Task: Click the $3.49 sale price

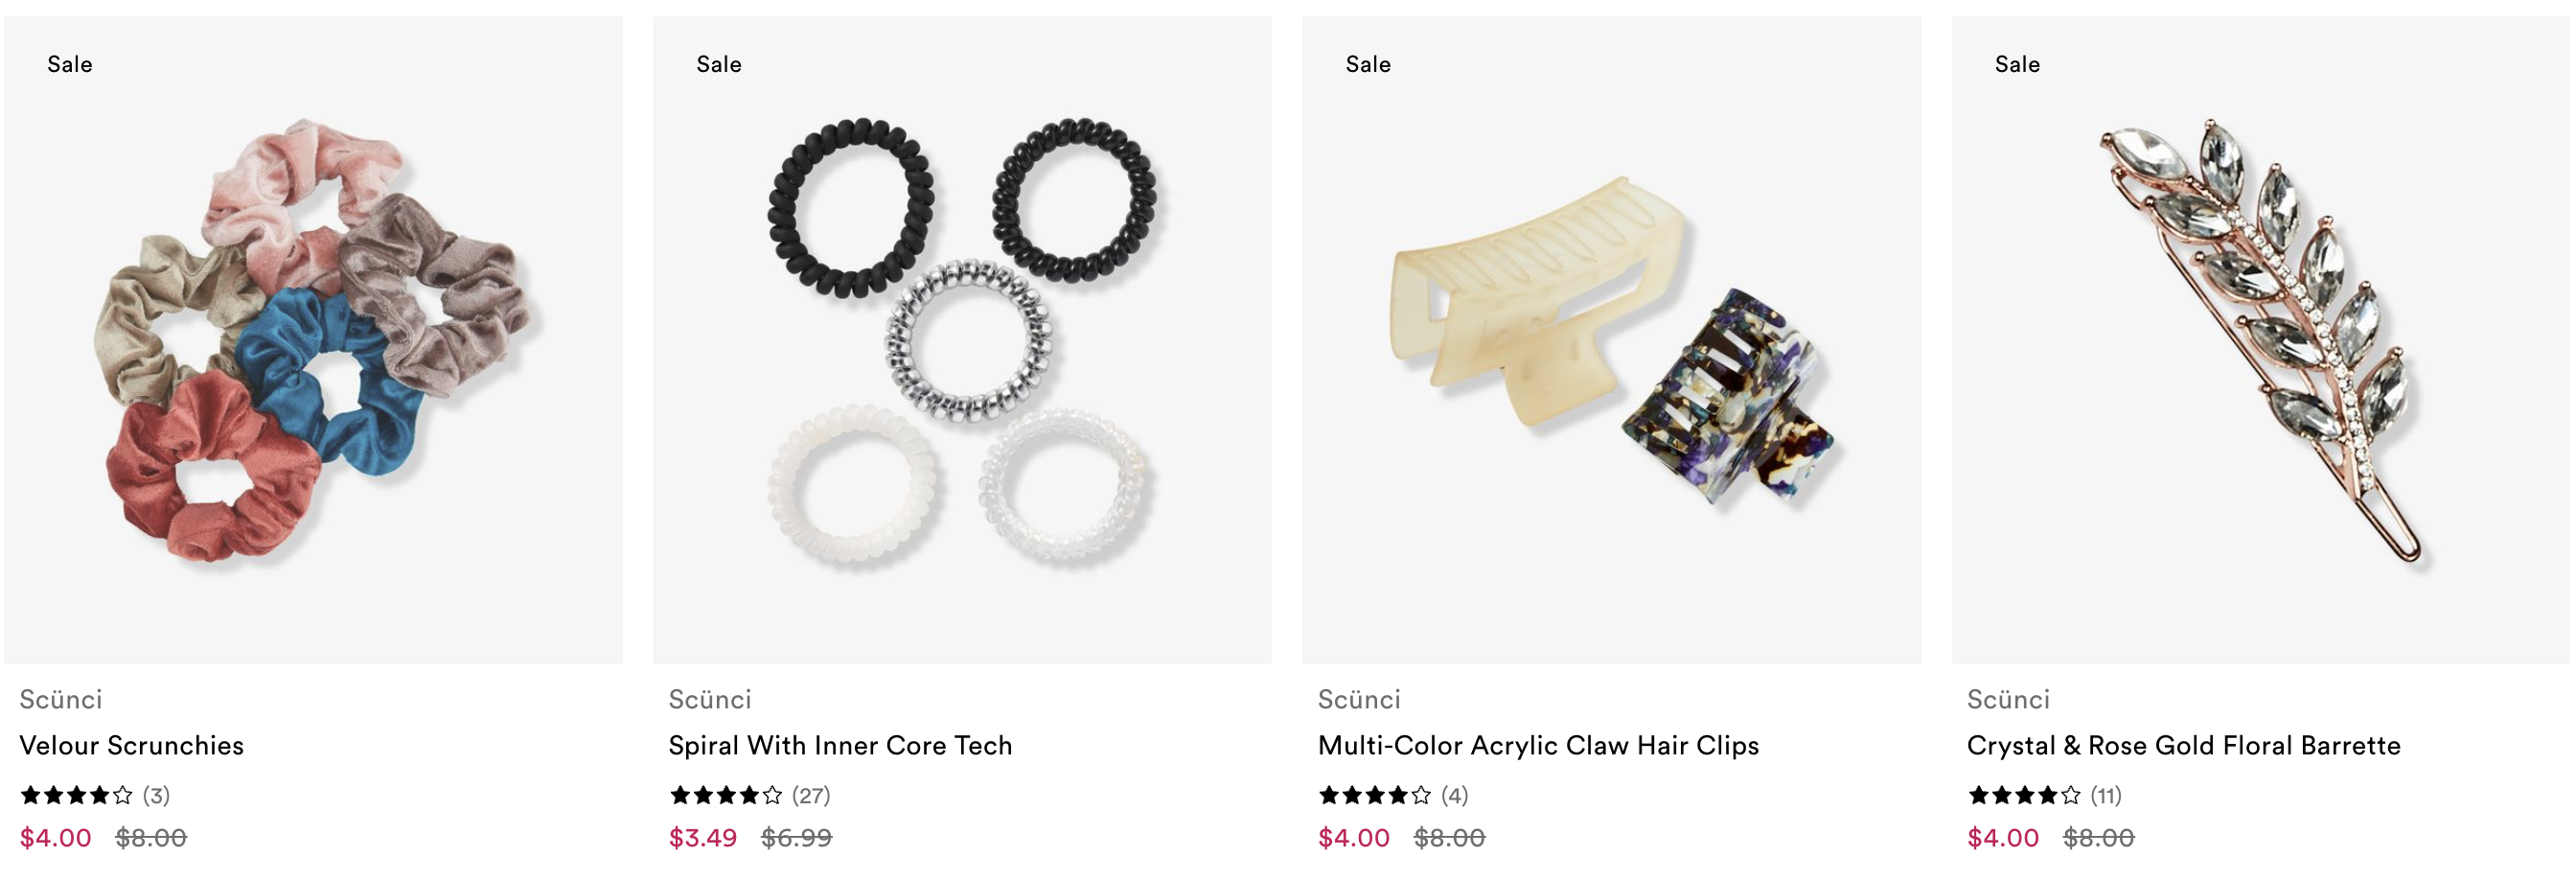Action: point(703,838)
